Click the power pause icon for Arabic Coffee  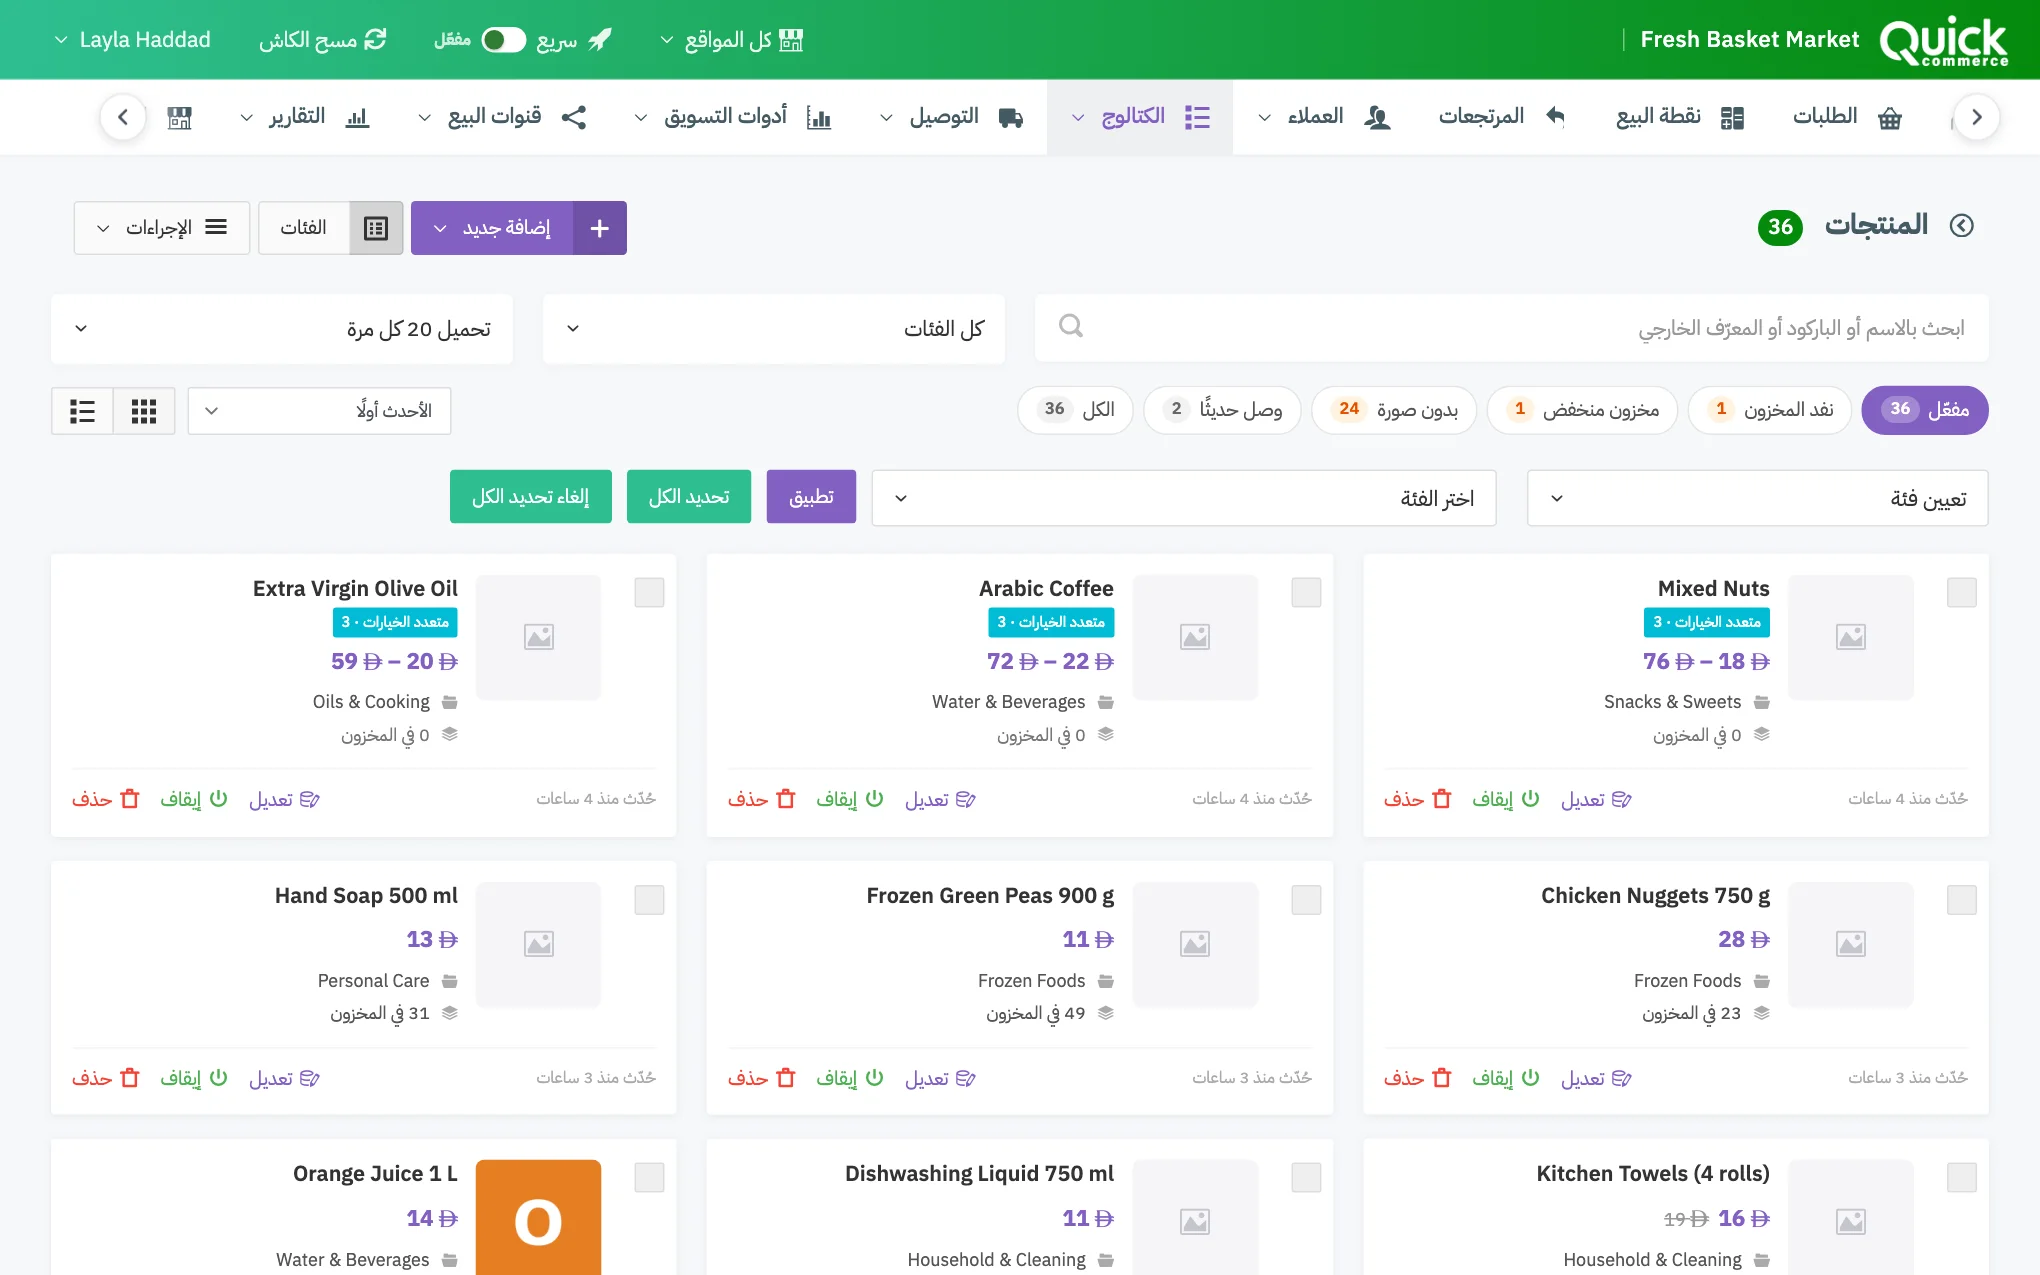click(874, 799)
